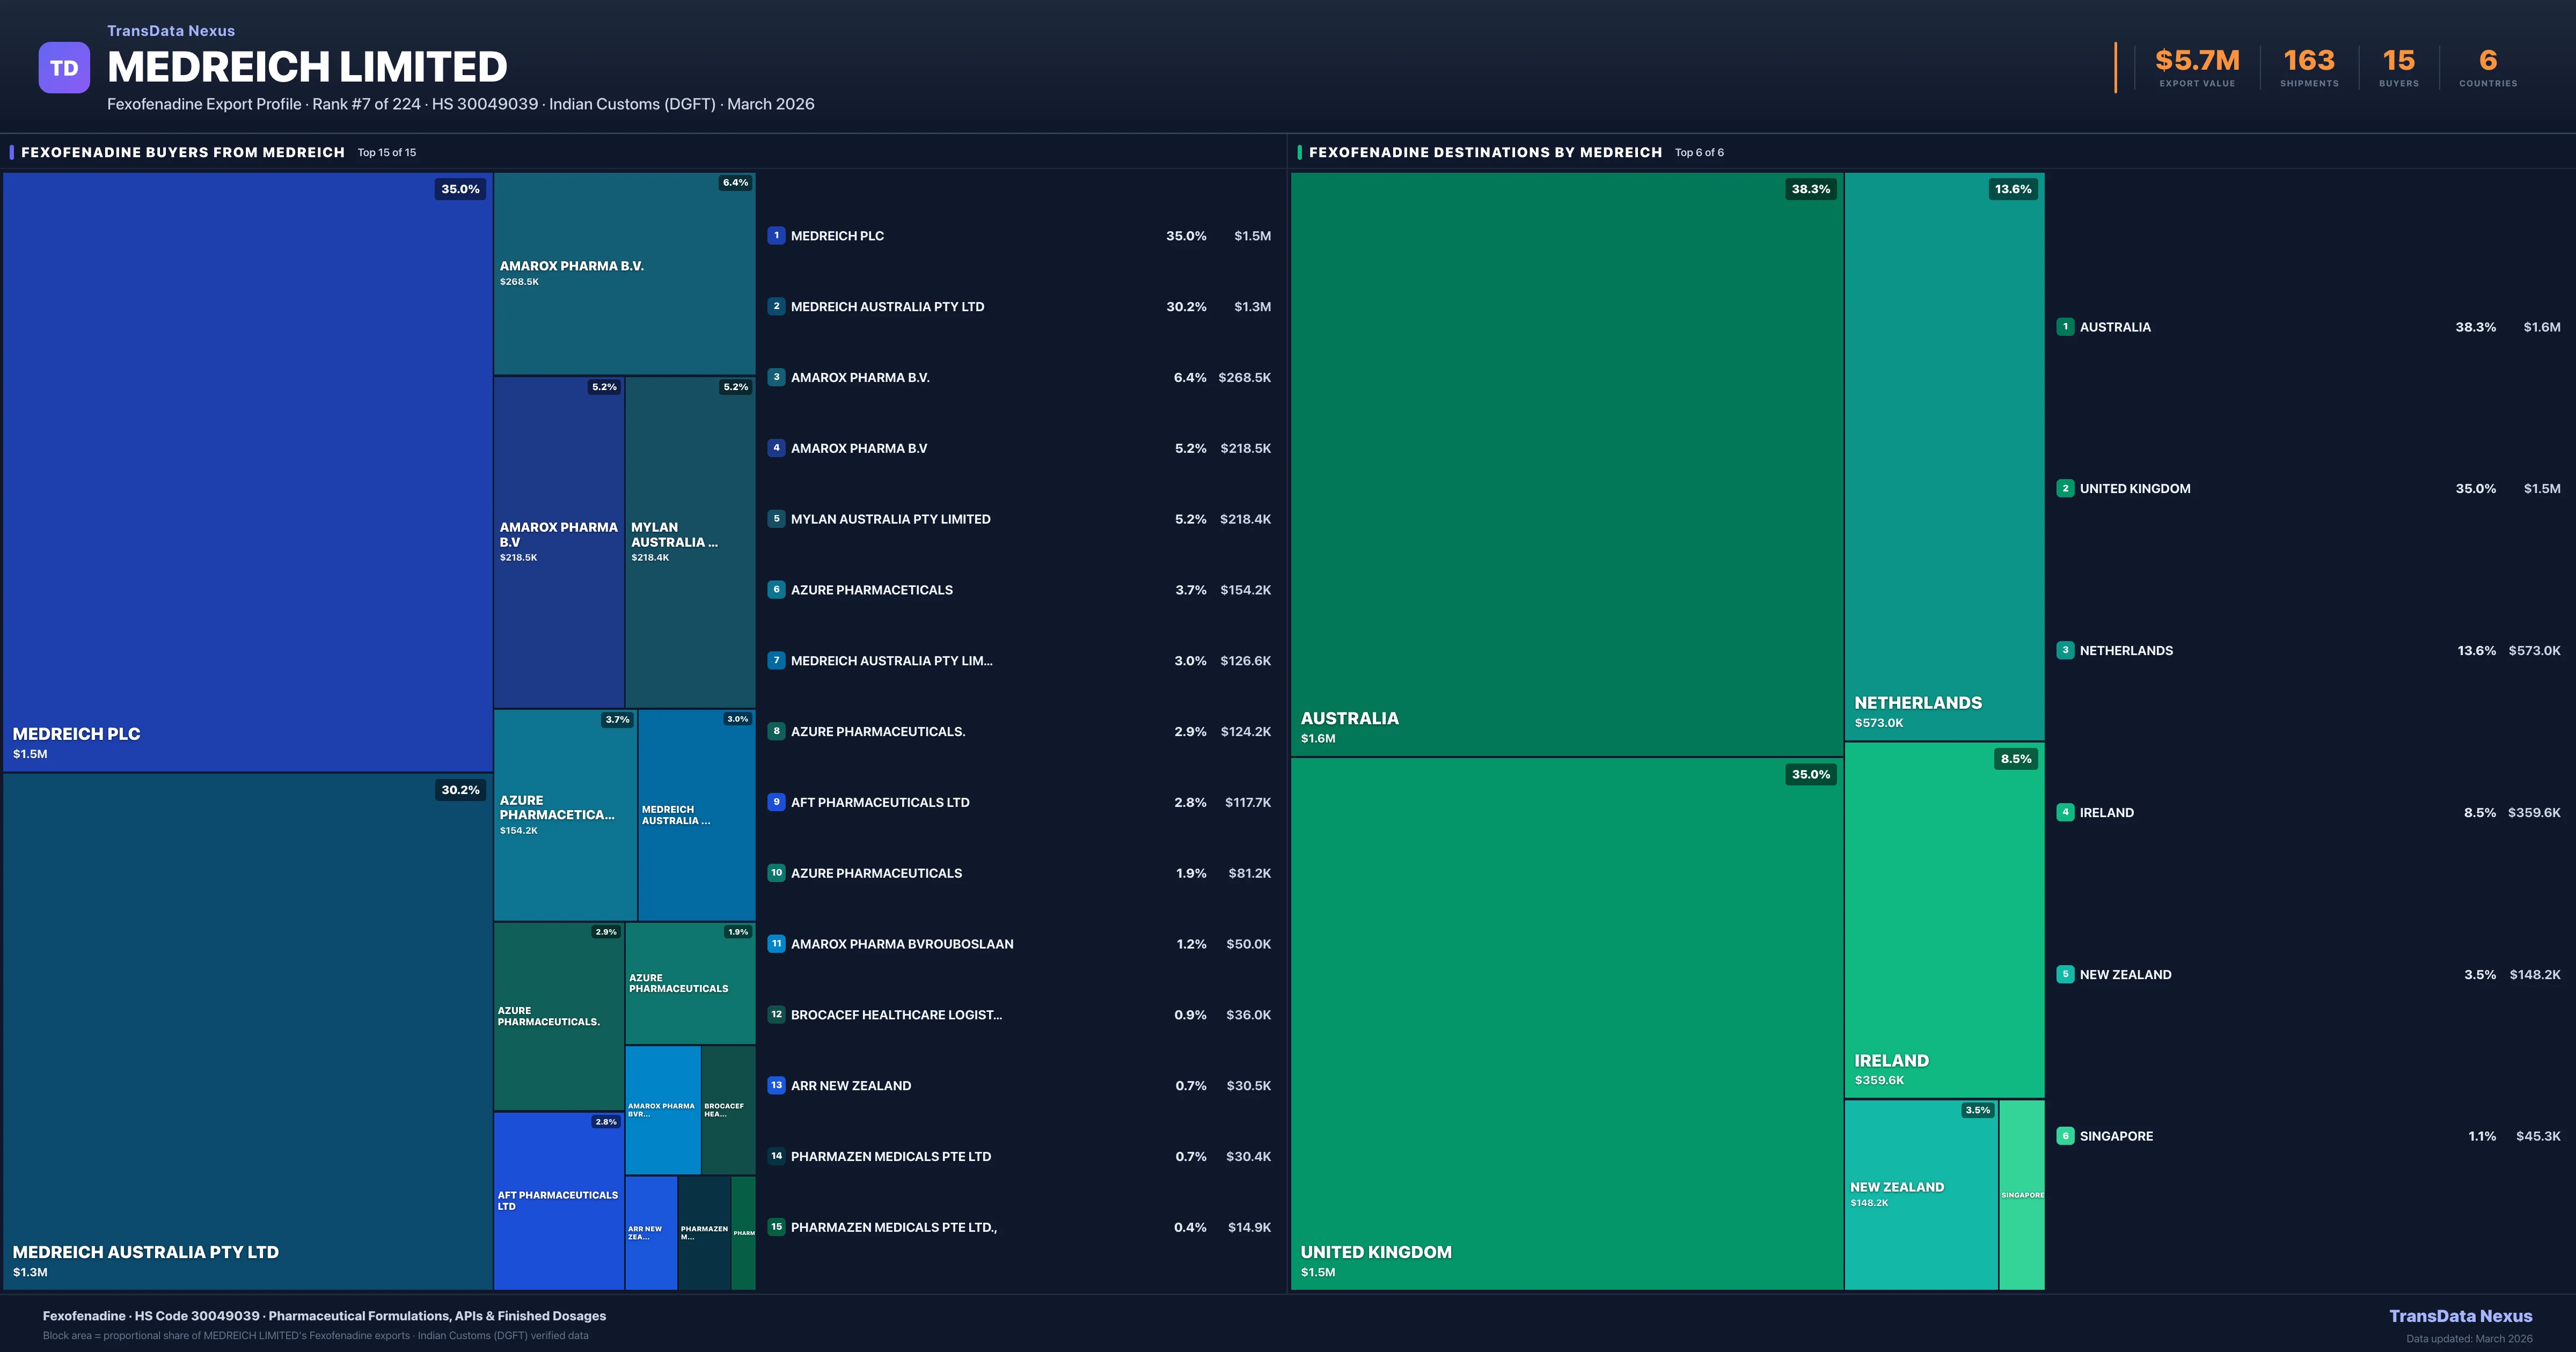Click rank badge 9 beside AFT PHARMACEUTICALS LTD
Image resolution: width=2576 pixels, height=1352 pixels.
[776, 802]
